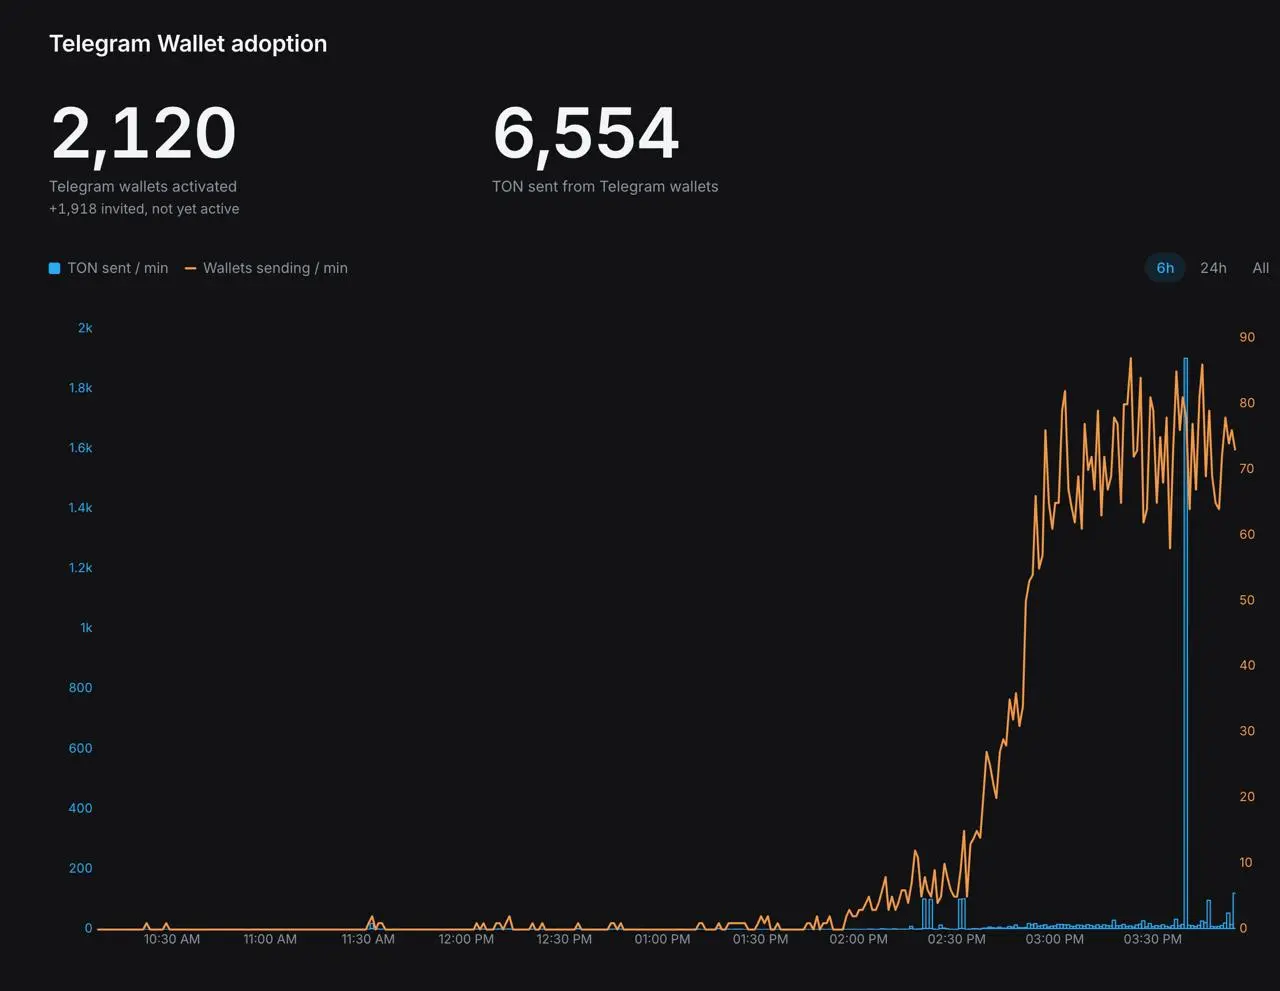Click the 2k left axis label
1280x991 pixels.
point(85,328)
